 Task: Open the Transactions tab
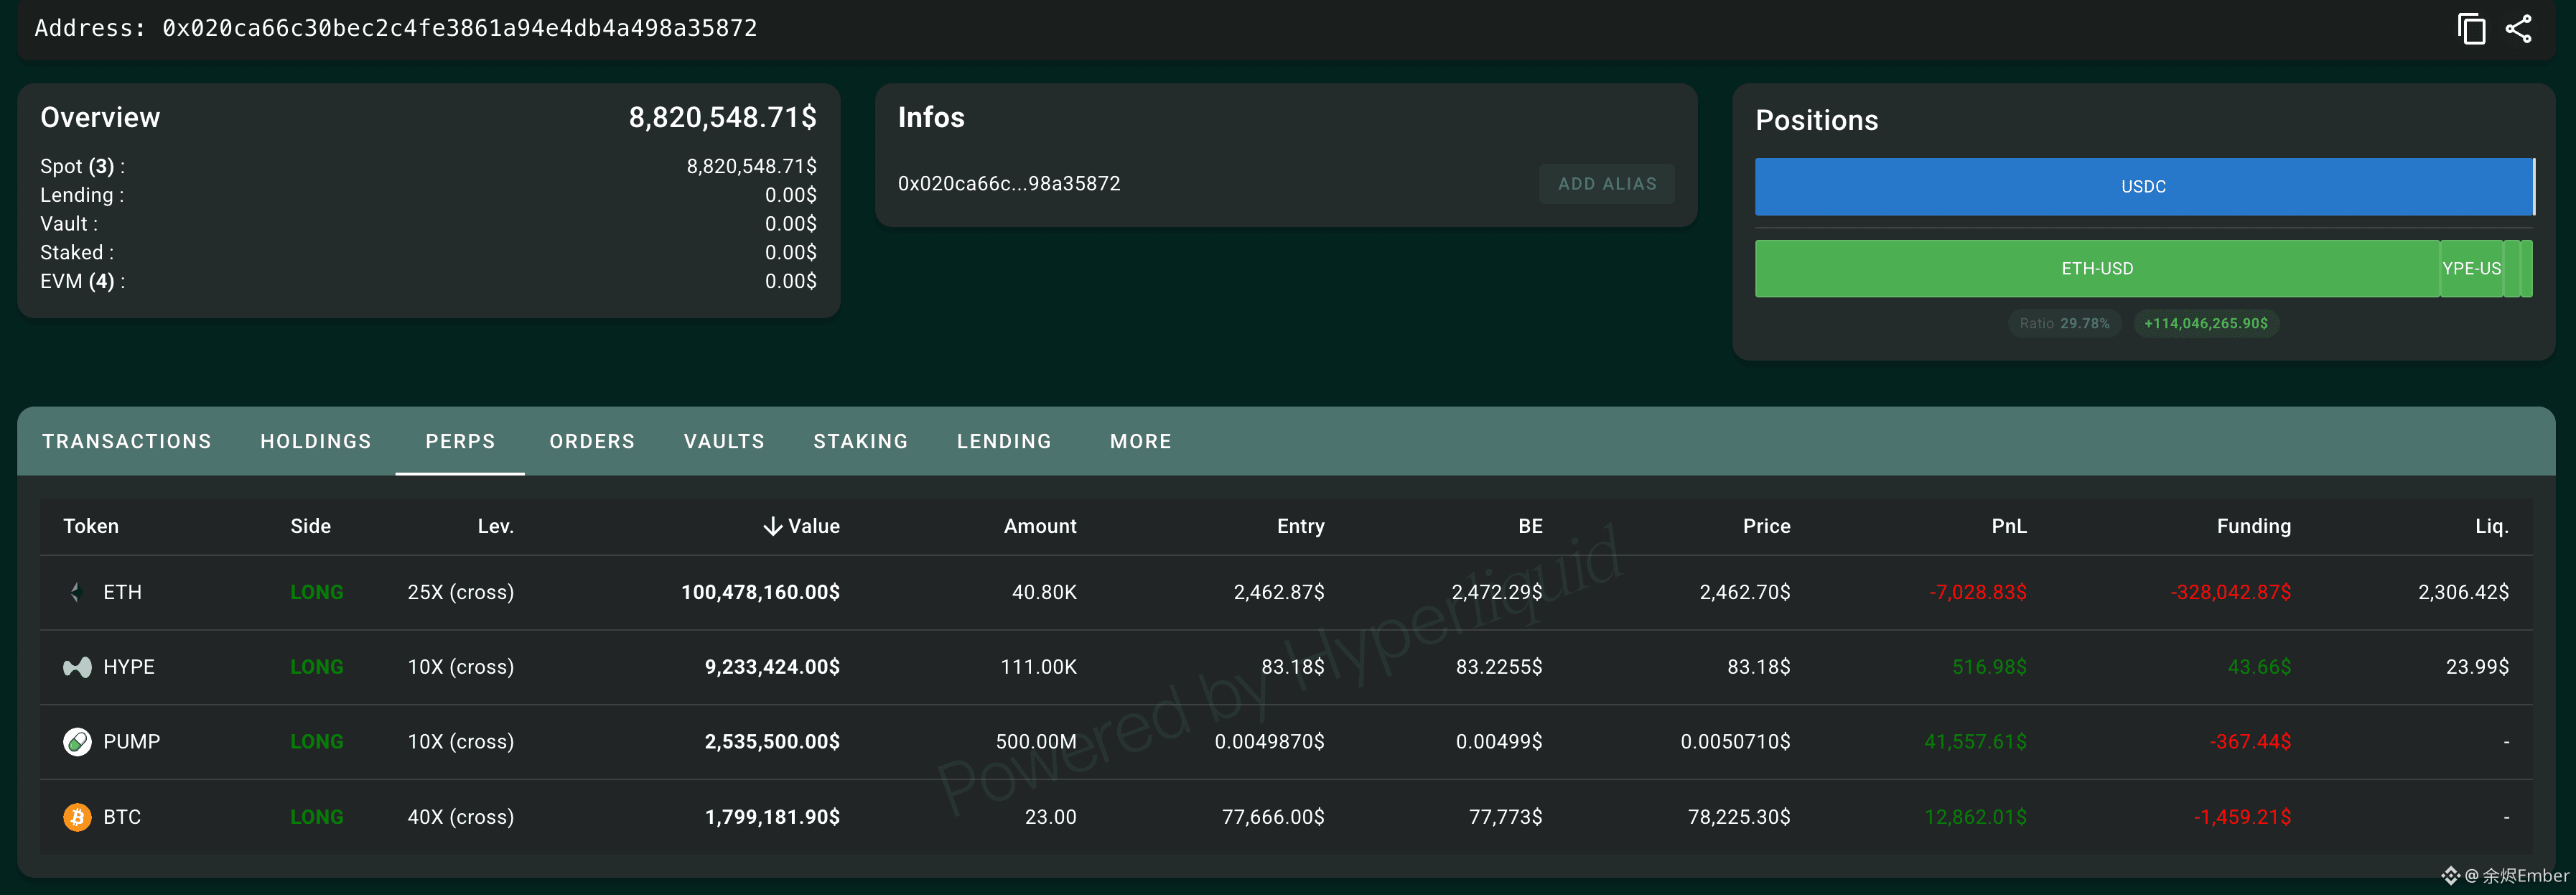[x=127, y=441]
